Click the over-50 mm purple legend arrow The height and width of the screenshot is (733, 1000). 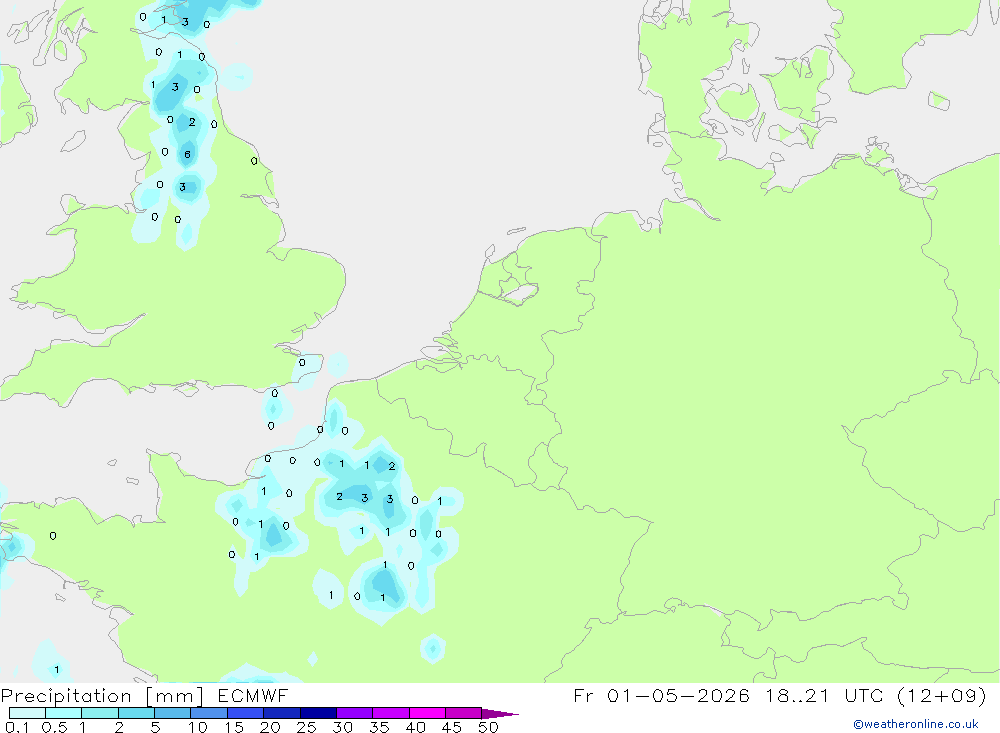click(x=499, y=713)
